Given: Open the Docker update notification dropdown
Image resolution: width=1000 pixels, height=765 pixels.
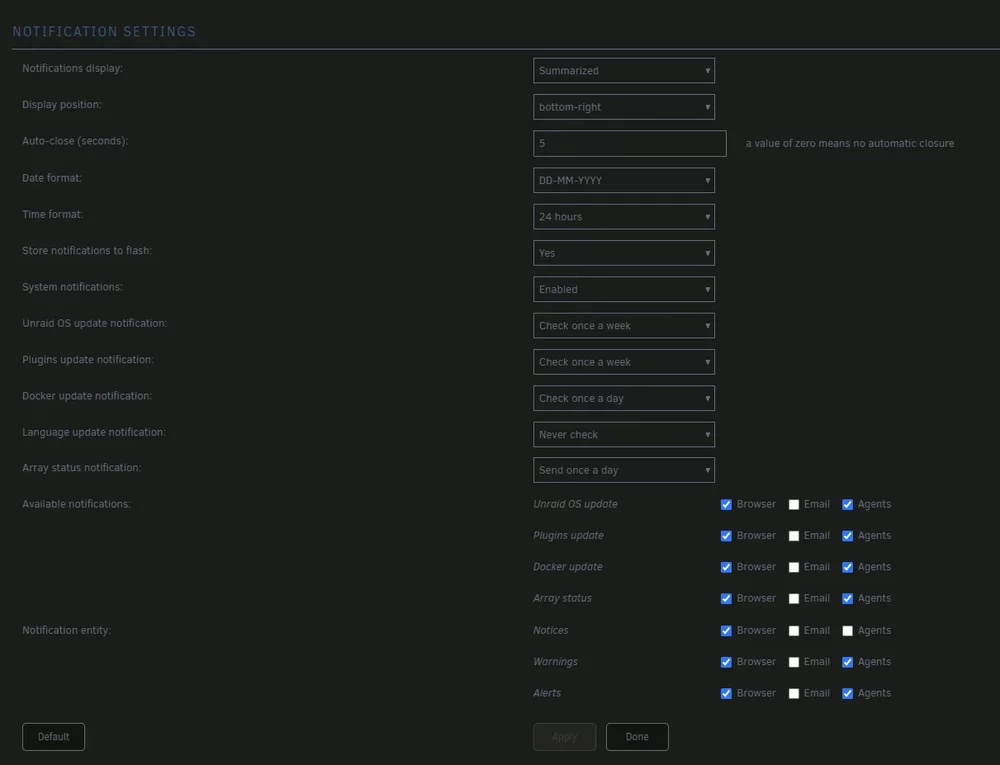Looking at the screenshot, I should pos(624,398).
